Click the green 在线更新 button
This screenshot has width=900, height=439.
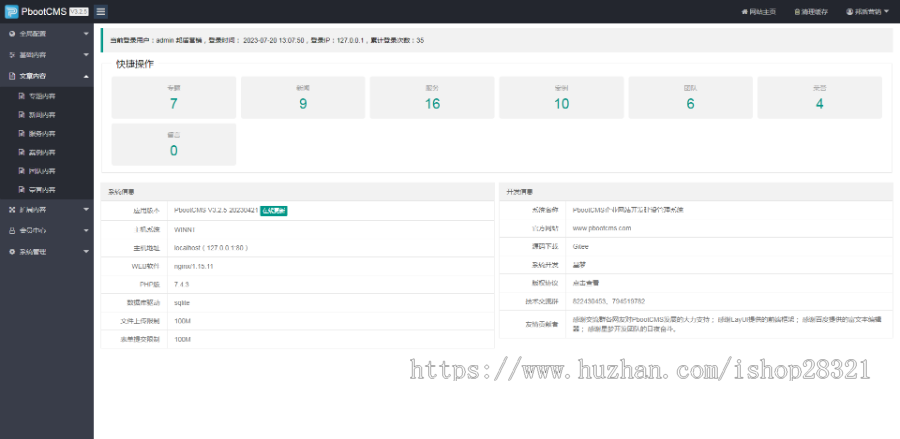pyautogui.click(x=274, y=211)
